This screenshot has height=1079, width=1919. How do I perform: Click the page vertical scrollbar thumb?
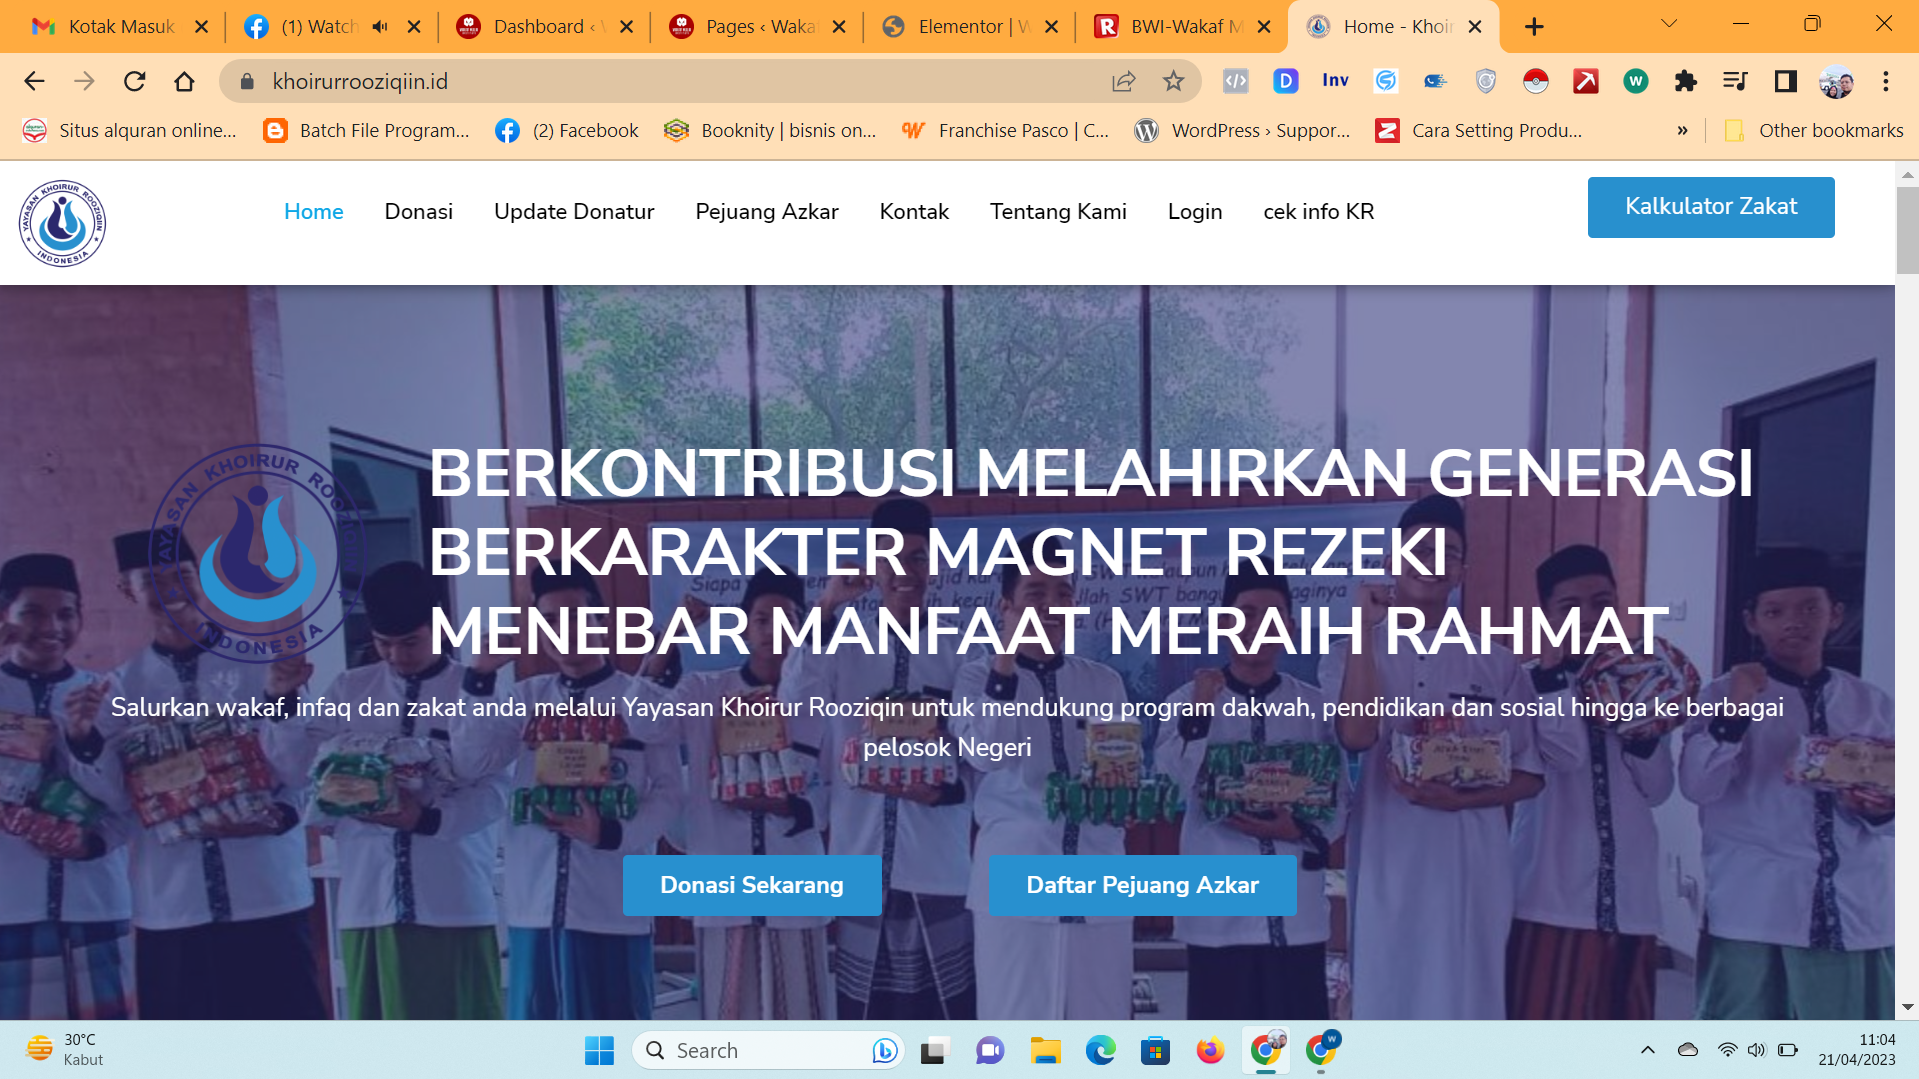point(1906,230)
